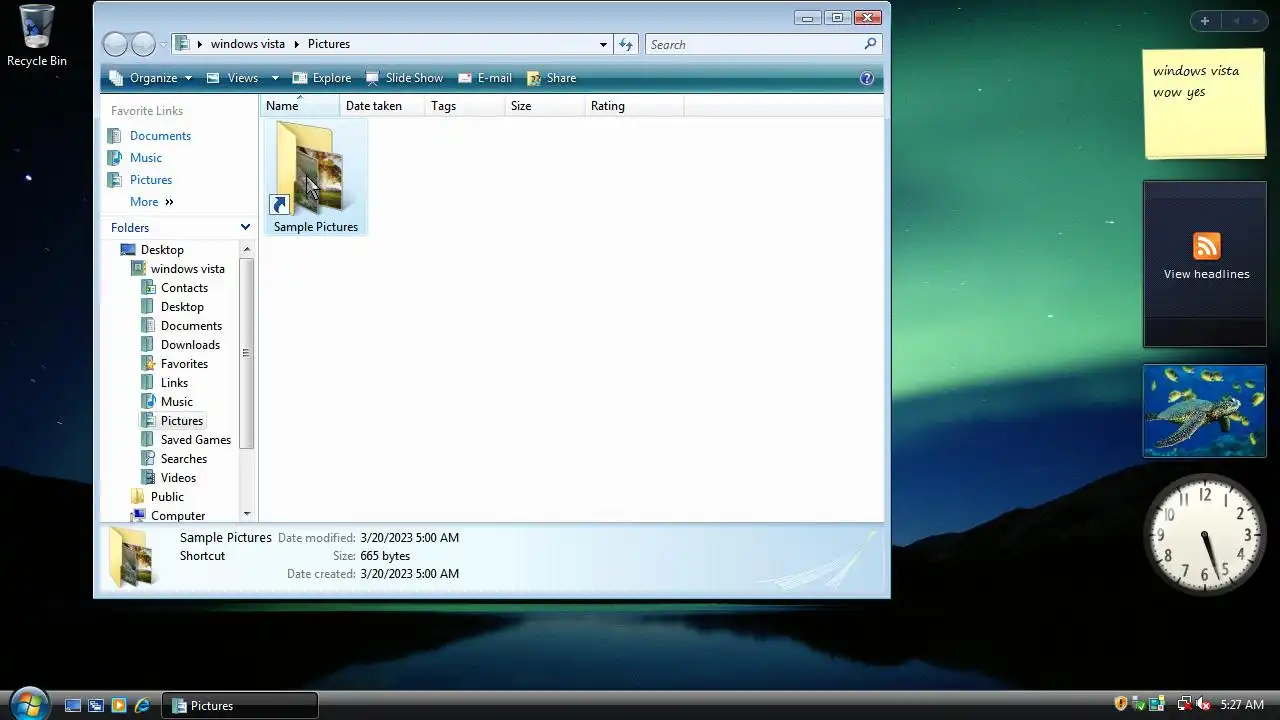The height and width of the screenshot is (720, 1280).
Task: Refresh the Pictures folder view
Action: point(626,44)
